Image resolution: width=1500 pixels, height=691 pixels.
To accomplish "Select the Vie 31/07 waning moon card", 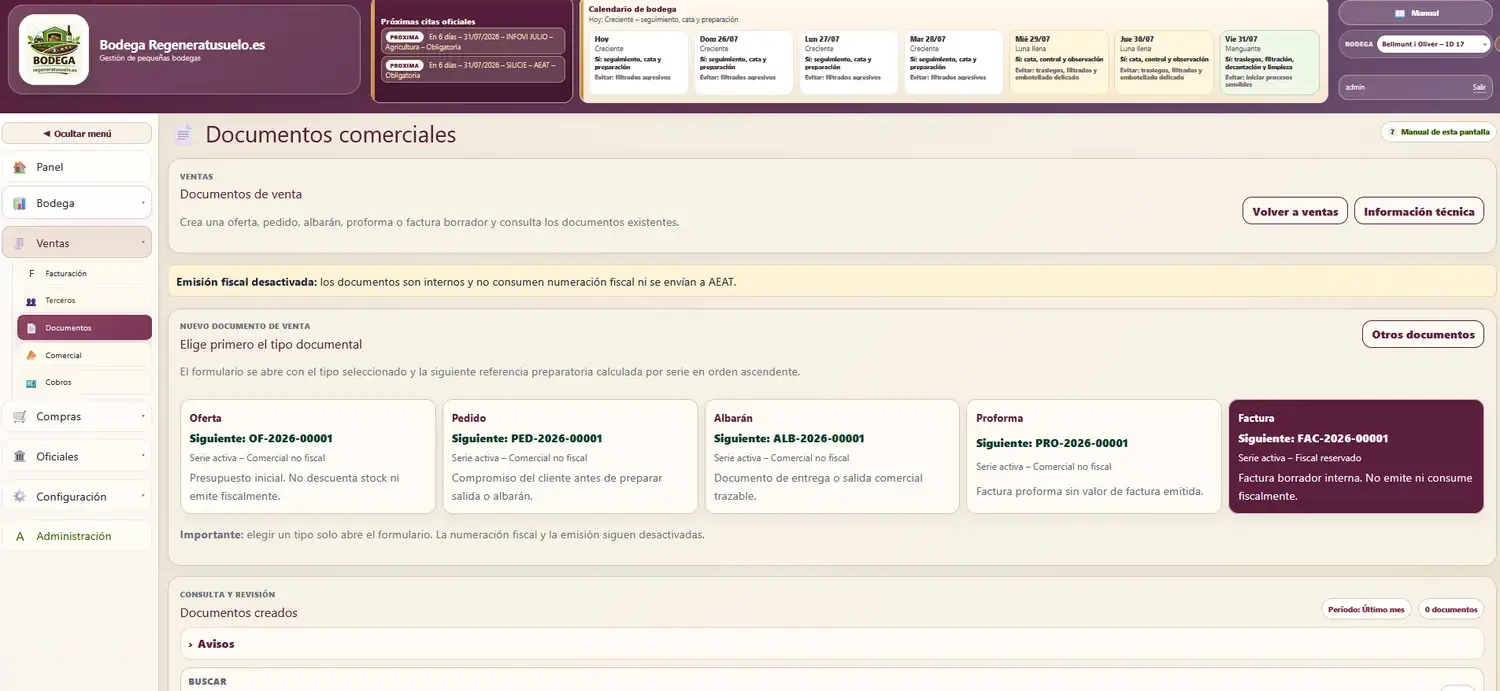I will (x=1269, y=62).
